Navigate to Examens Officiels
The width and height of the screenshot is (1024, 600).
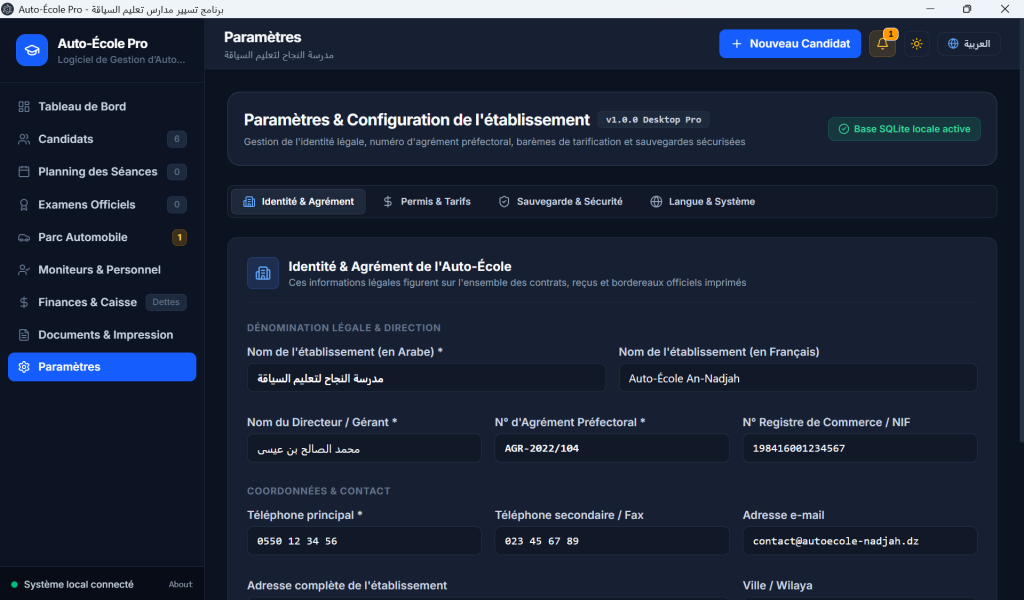[102, 204]
